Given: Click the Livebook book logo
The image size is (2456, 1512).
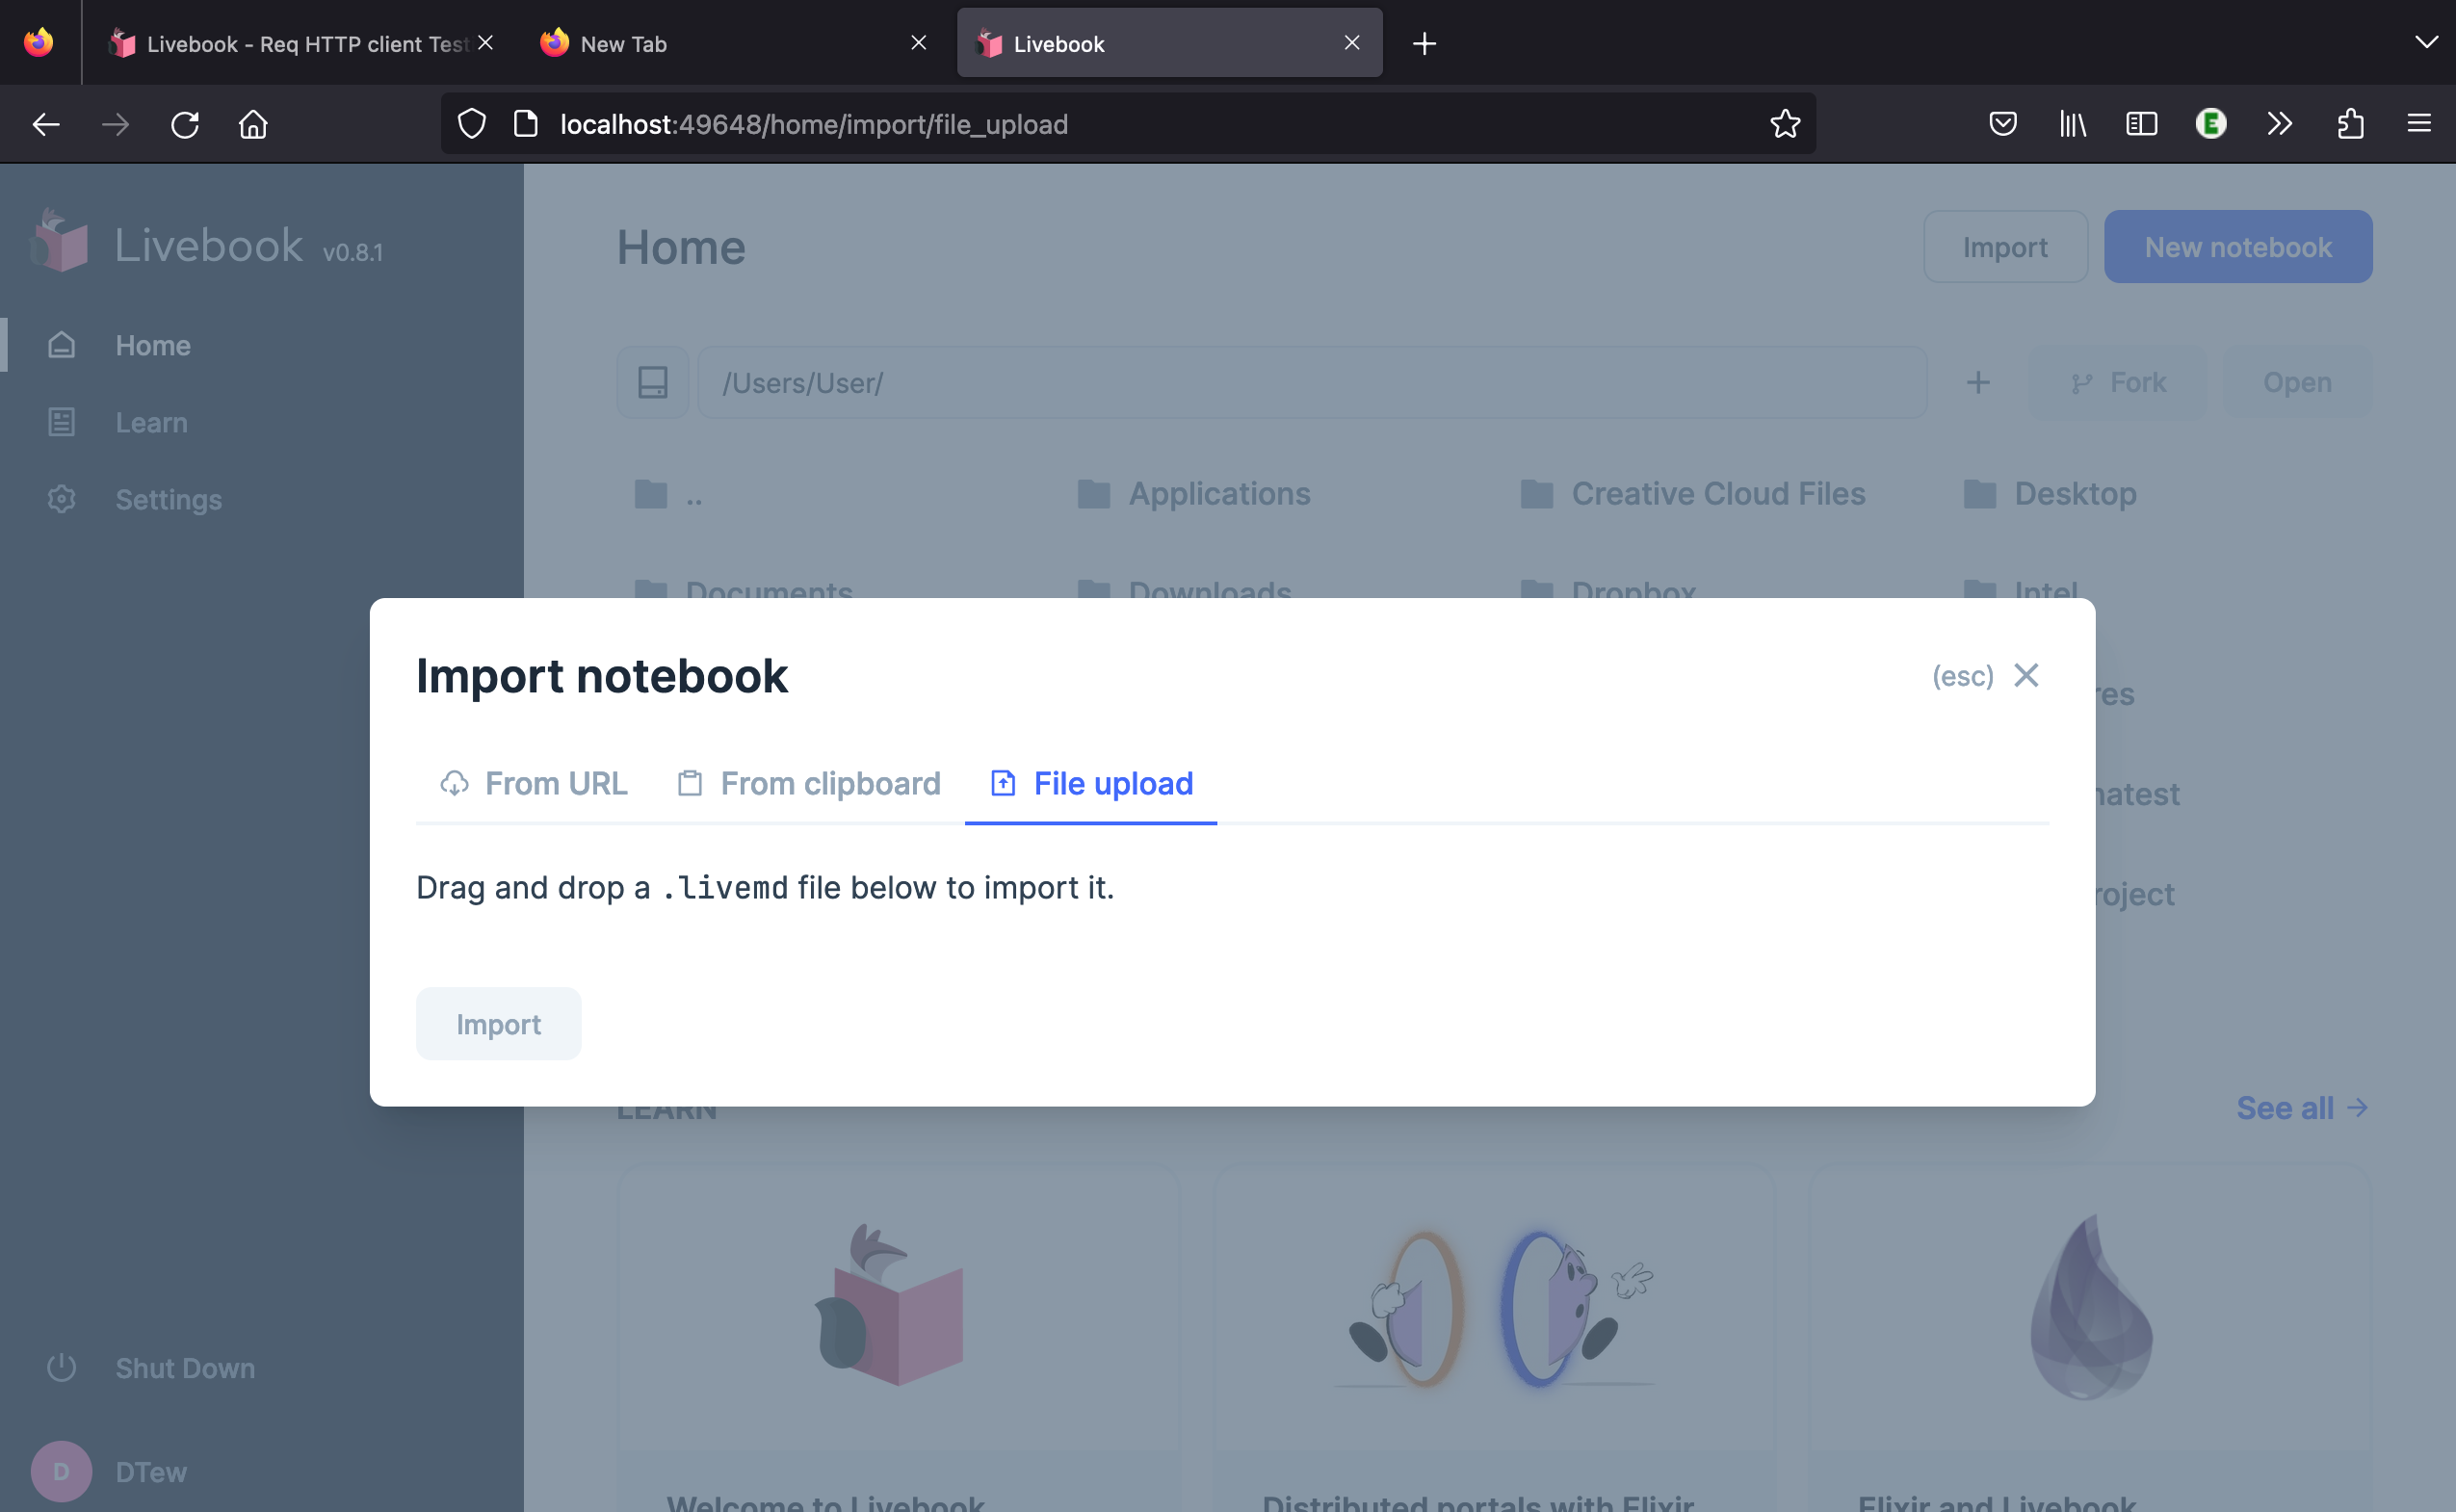Looking at the screenshot, I should point(58,240).
